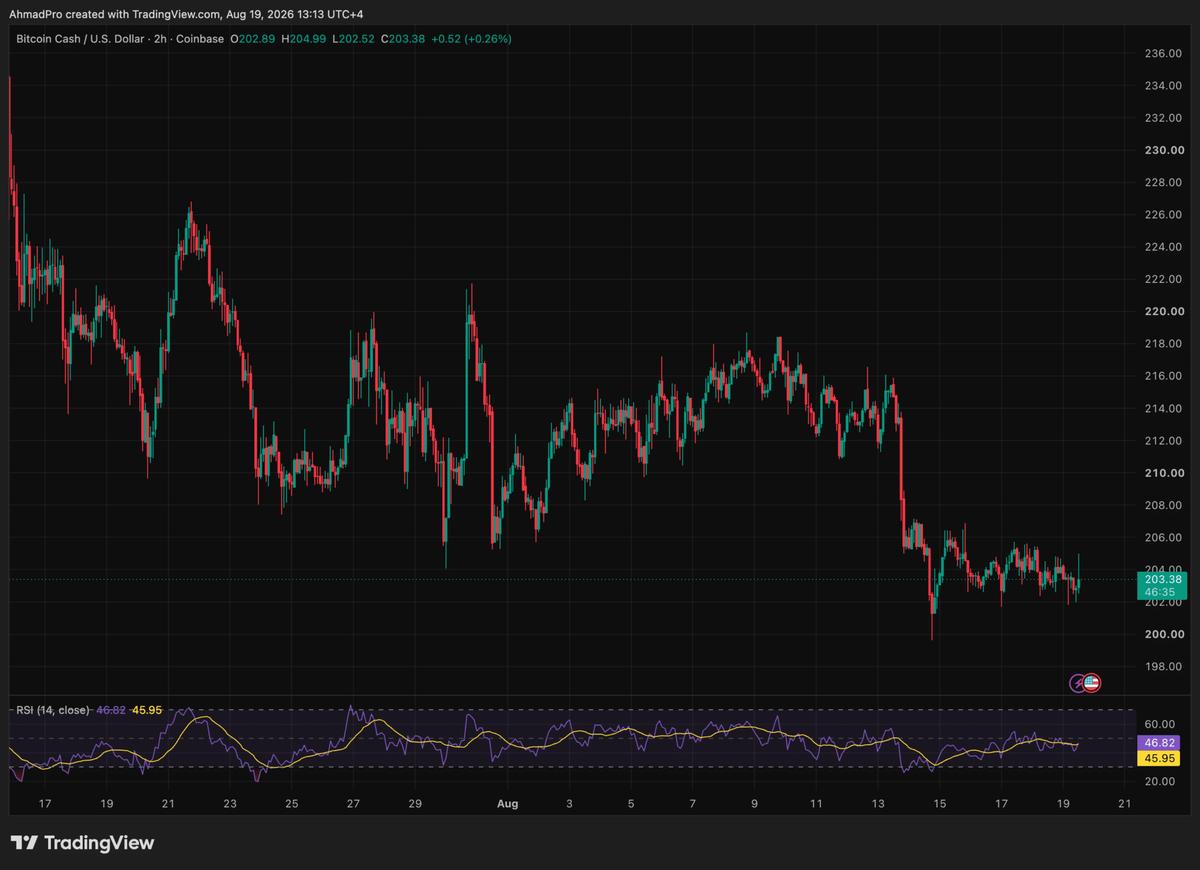
Task: Click the 11 label on the date axis
Action: pos(816,803)
